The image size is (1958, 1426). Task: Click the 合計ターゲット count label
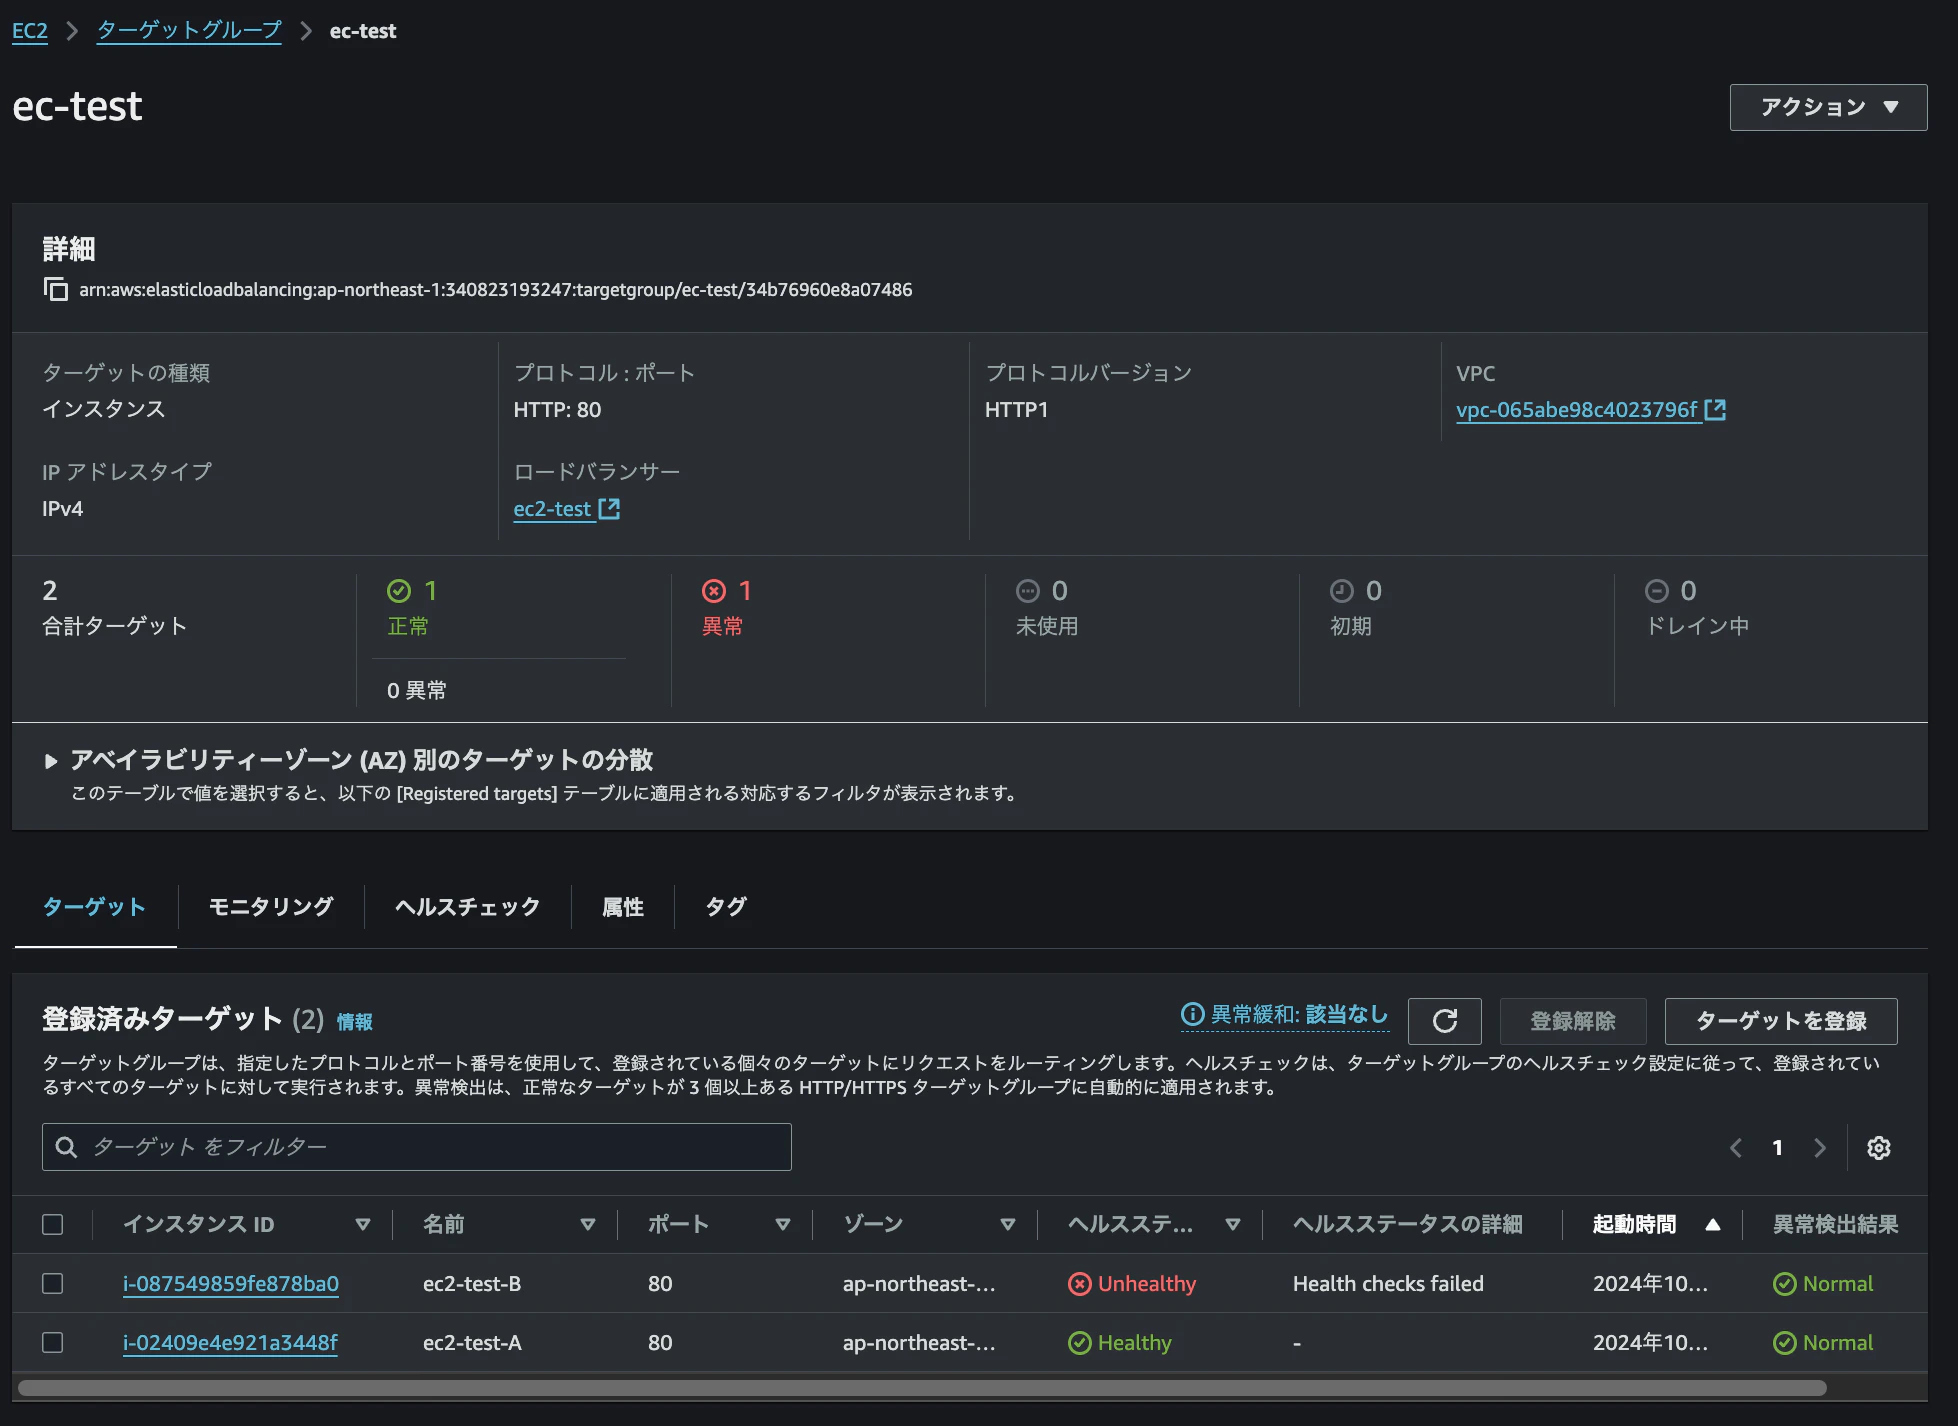coord(115,627)
